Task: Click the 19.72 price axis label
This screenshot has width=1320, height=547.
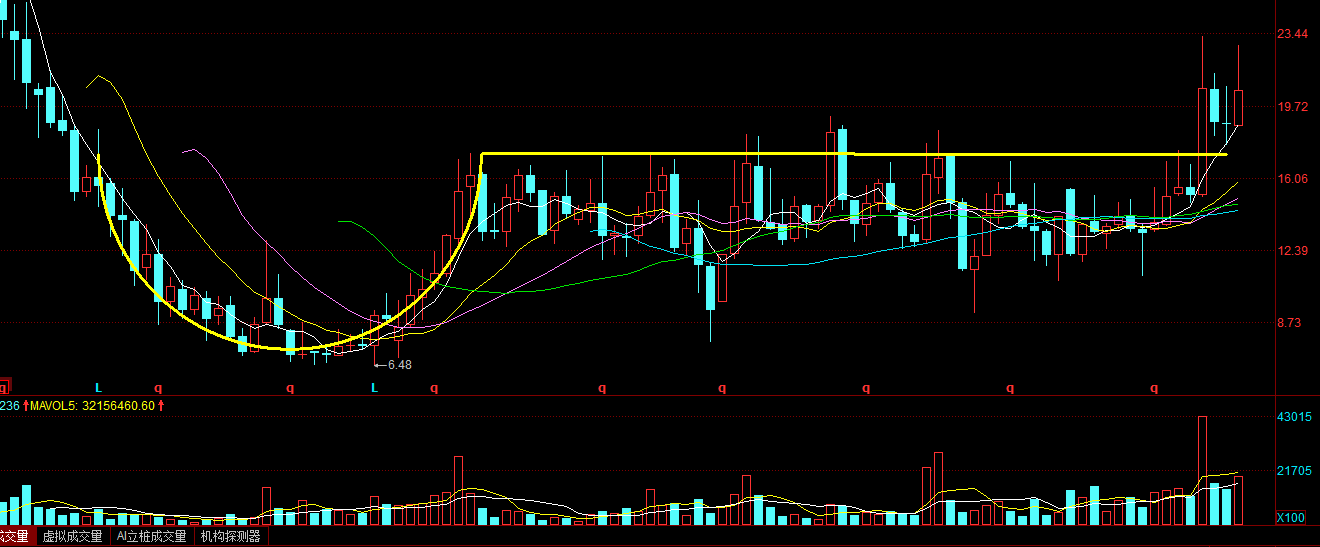Action: coord(1293,106)
